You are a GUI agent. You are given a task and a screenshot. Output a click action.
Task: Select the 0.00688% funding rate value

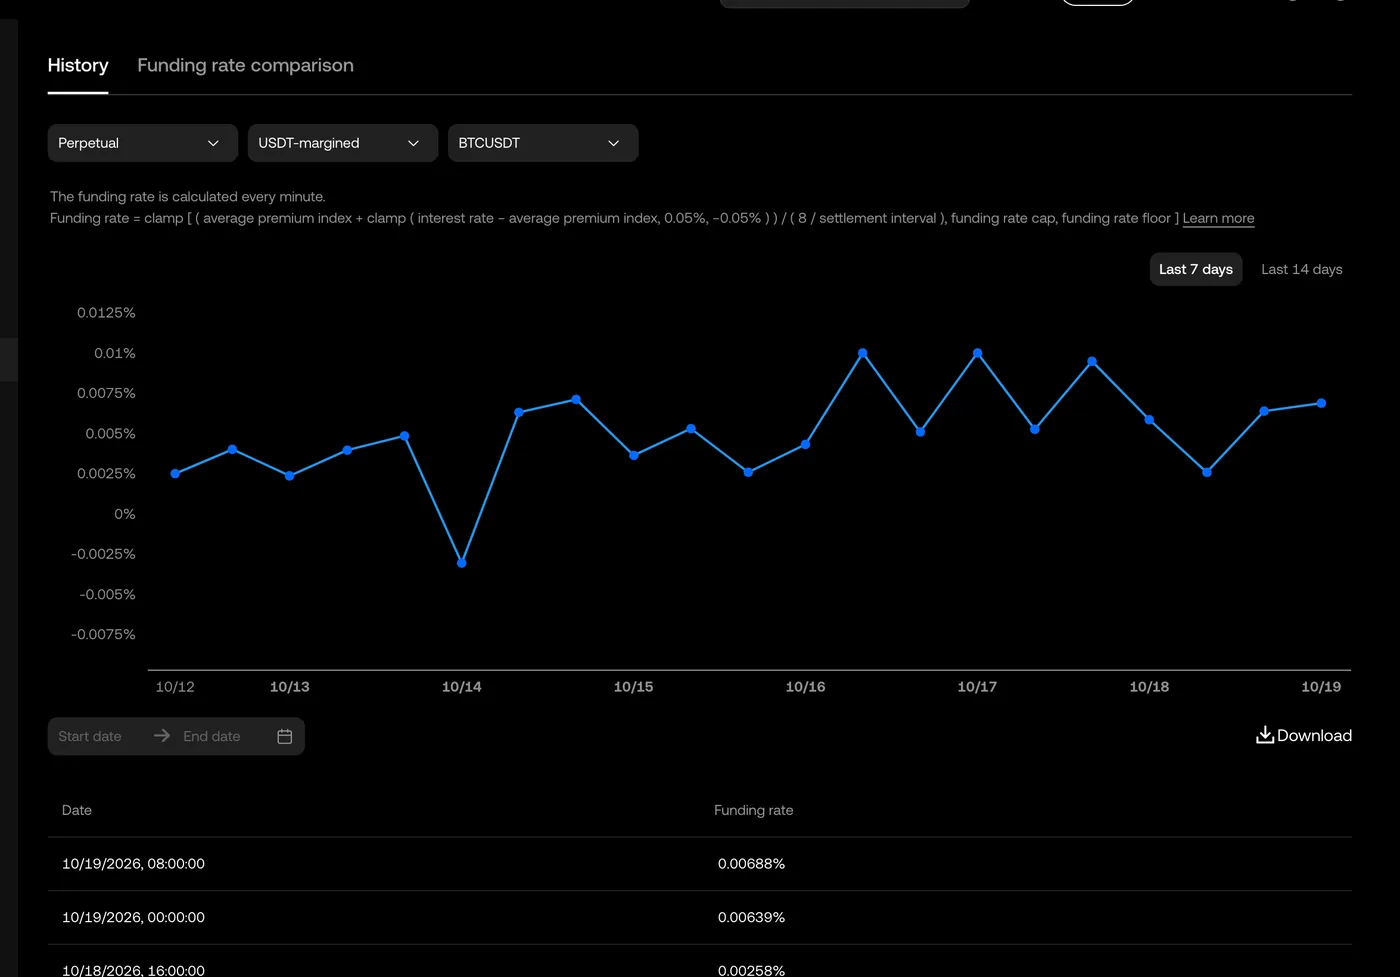point(751,864)
